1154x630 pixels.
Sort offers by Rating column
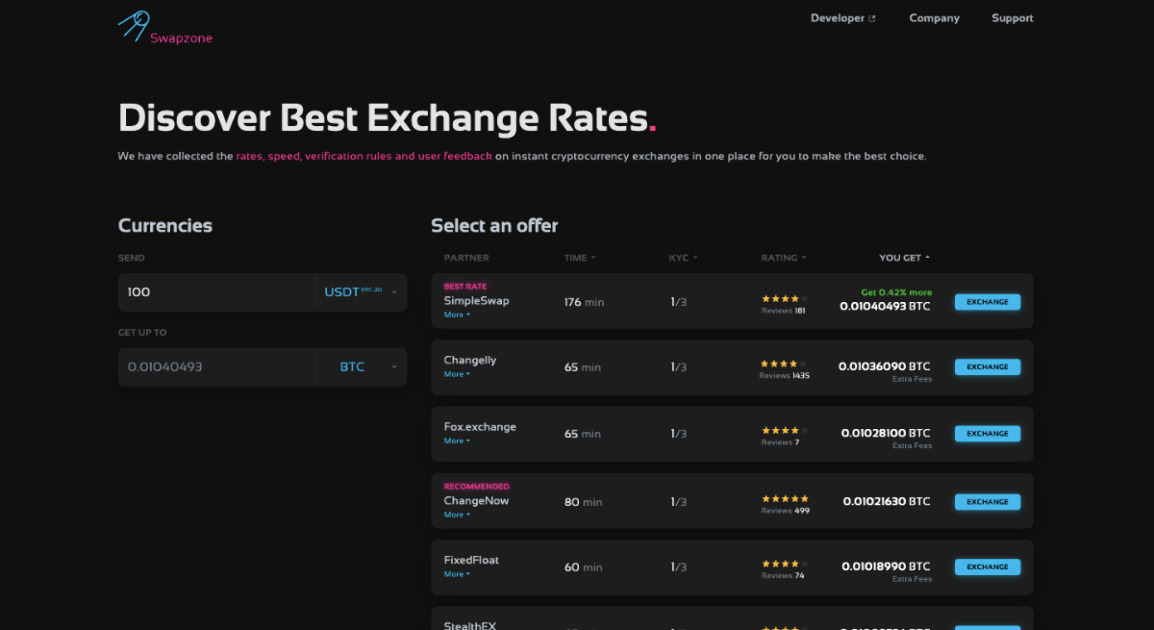(782, 258)
